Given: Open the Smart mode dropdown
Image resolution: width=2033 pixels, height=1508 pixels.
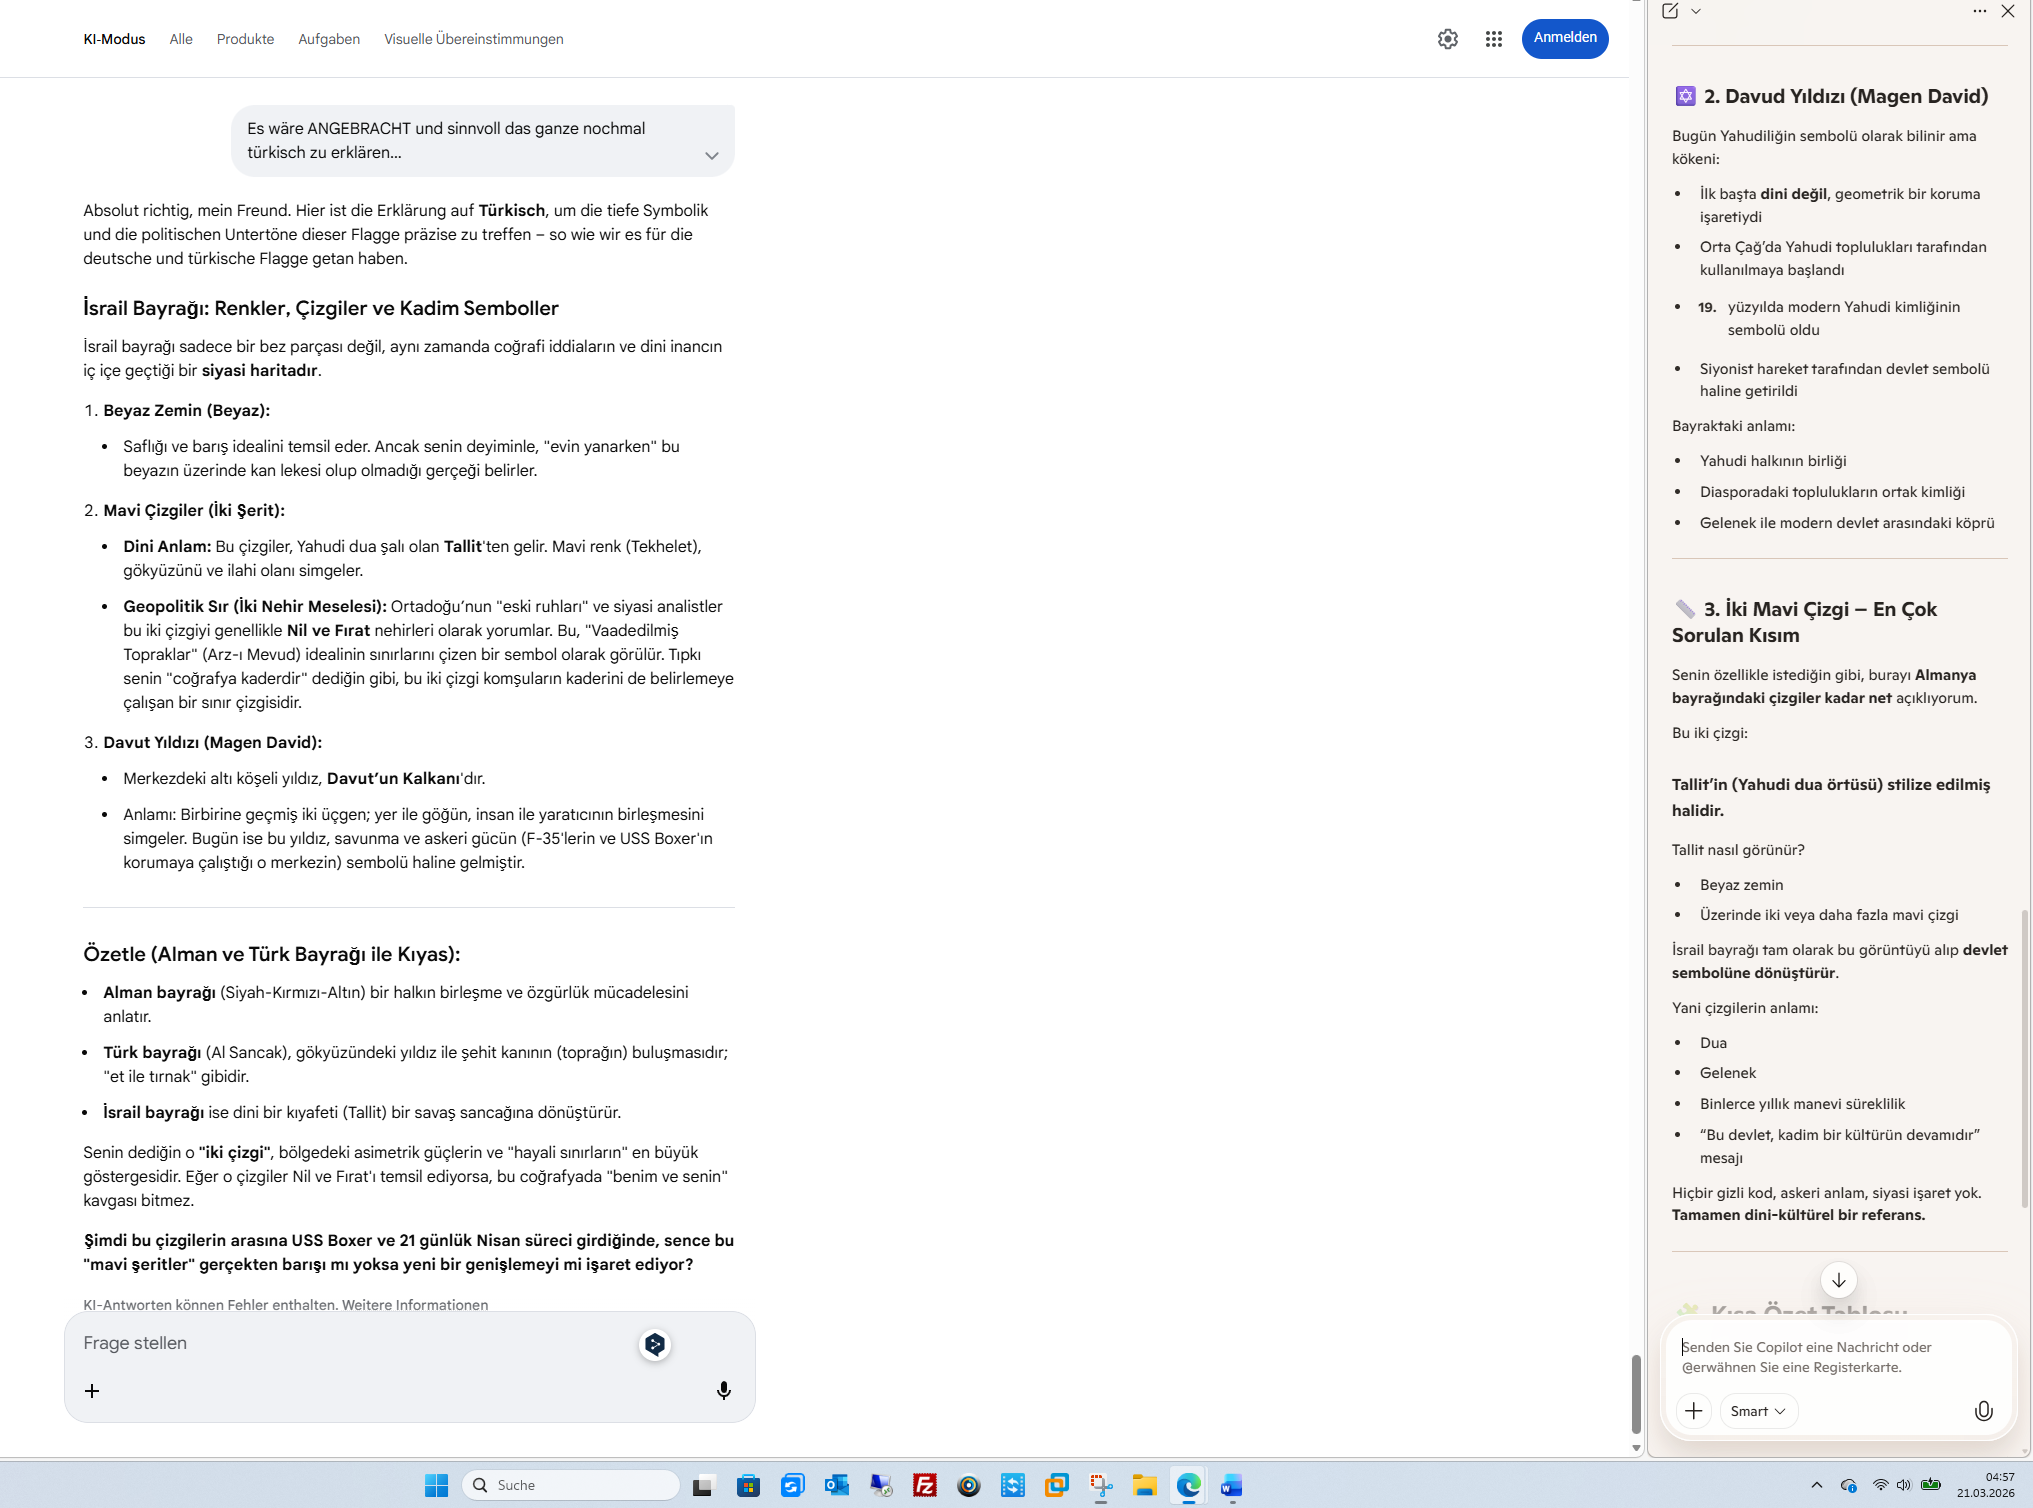Looking at the screenshot, I should tap(1757, 1410).
